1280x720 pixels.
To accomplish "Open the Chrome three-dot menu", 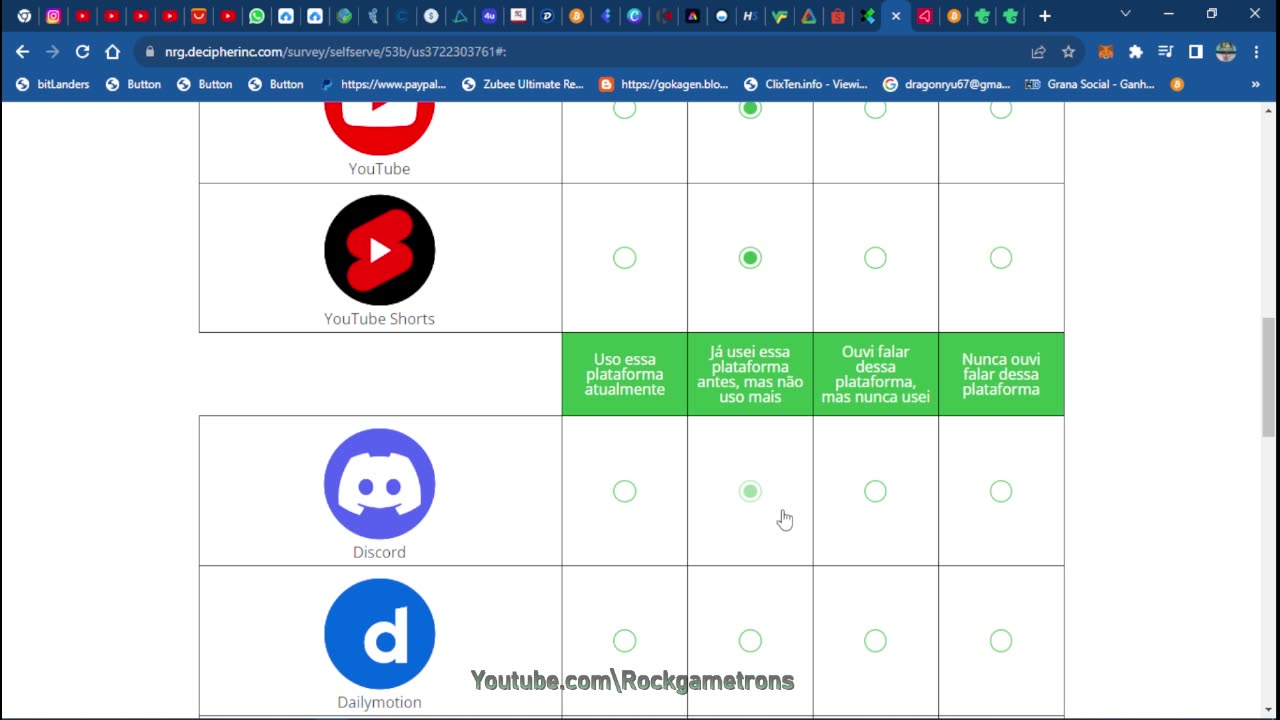I will click(x=1256, y=52).
